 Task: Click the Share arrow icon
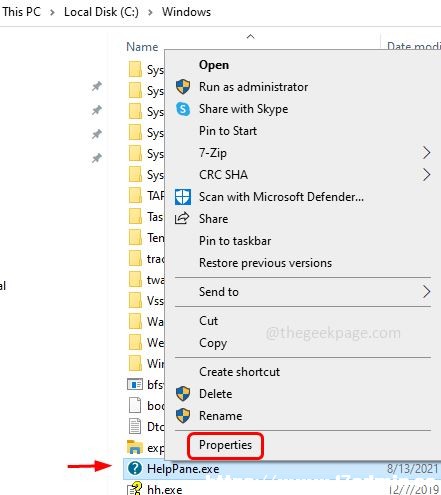coord(182,218)
